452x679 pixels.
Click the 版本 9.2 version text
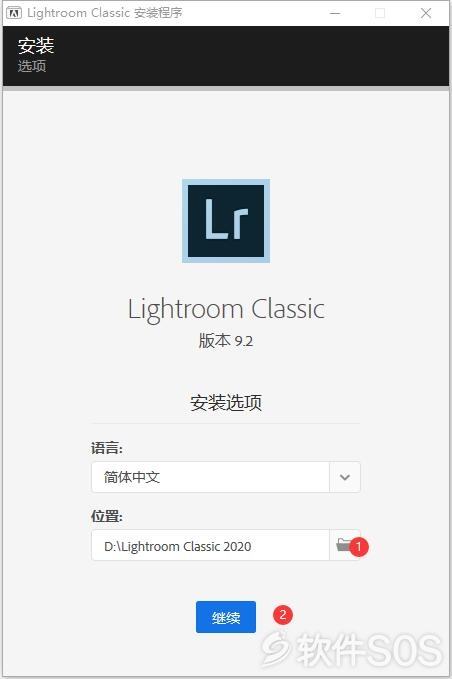click(226, 341)
